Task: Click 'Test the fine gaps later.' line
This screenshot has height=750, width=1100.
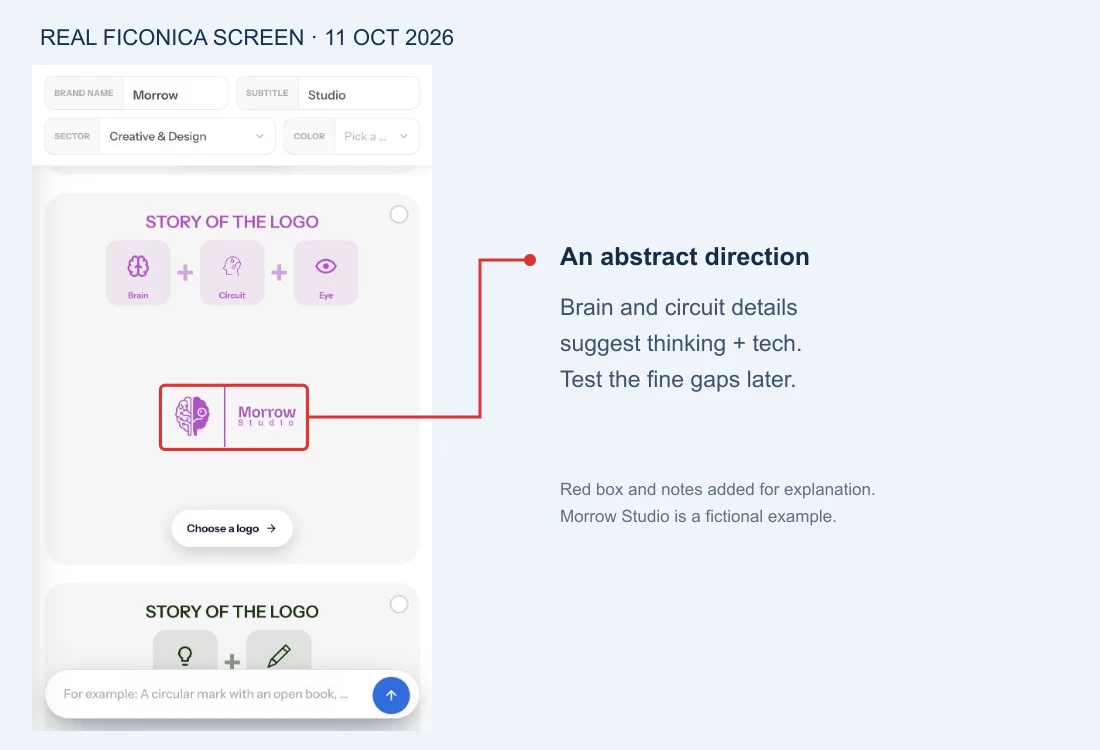Action: [678, 380]
